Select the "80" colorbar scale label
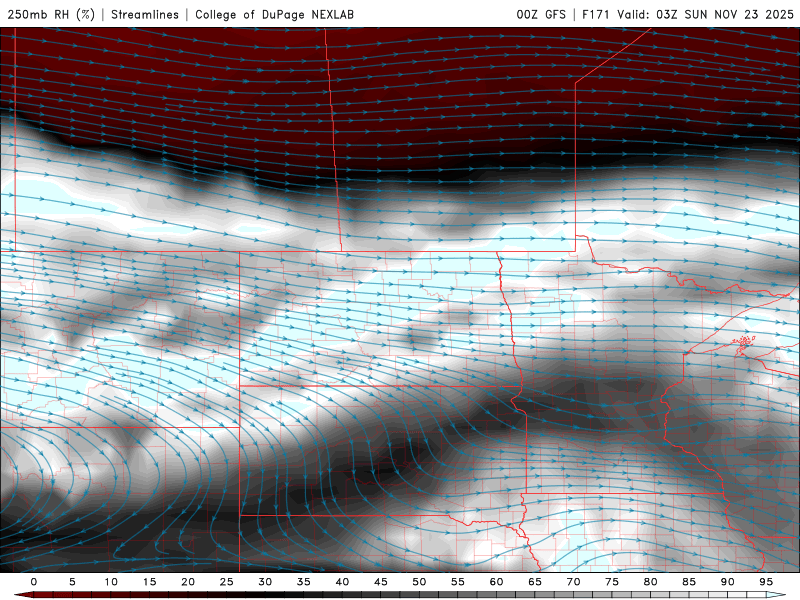The image size is (800, 600). pyautogui.click(x=650, y=582)
